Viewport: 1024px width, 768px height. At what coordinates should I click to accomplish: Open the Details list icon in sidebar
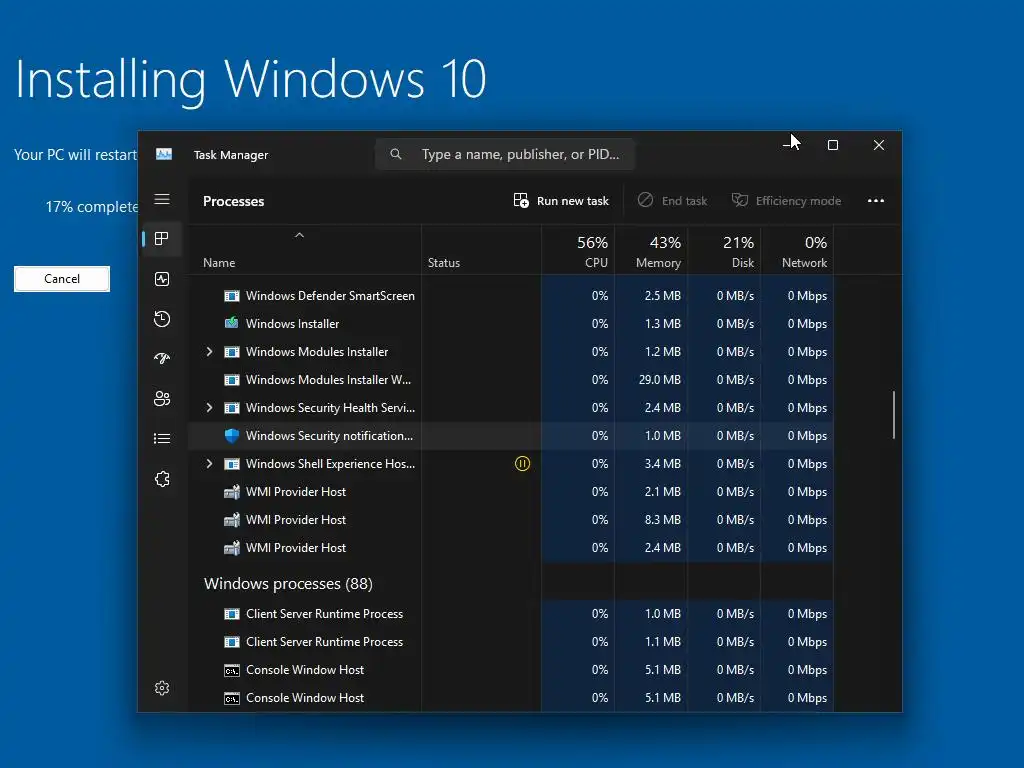pos(162,438)
